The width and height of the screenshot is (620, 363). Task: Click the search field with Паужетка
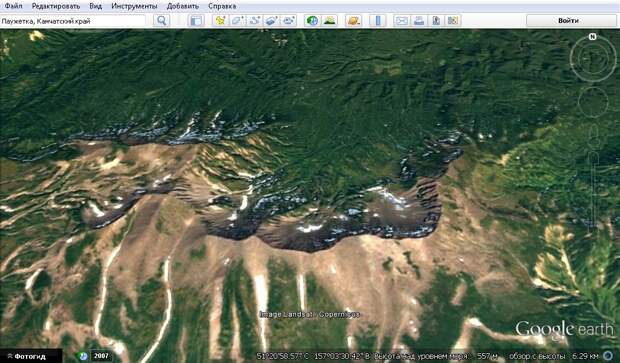tap(73, 21)
